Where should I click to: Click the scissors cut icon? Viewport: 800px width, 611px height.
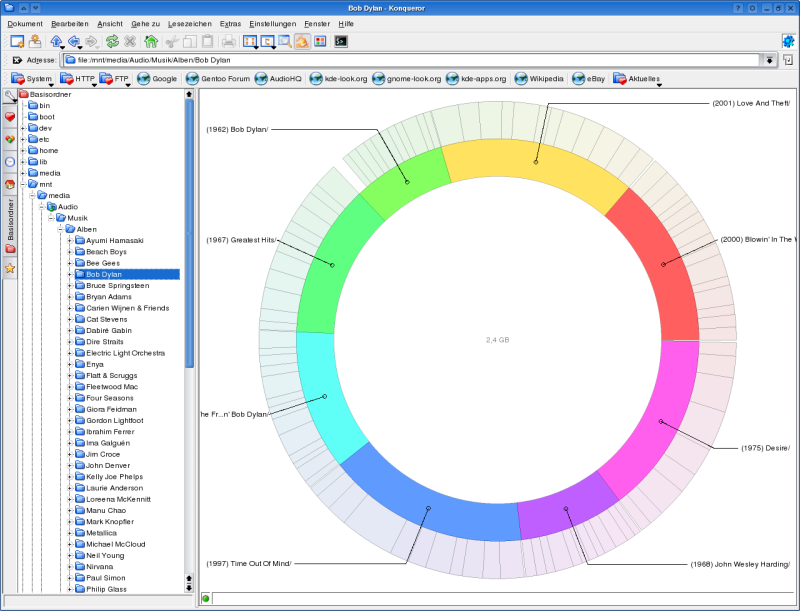[172, 41]
